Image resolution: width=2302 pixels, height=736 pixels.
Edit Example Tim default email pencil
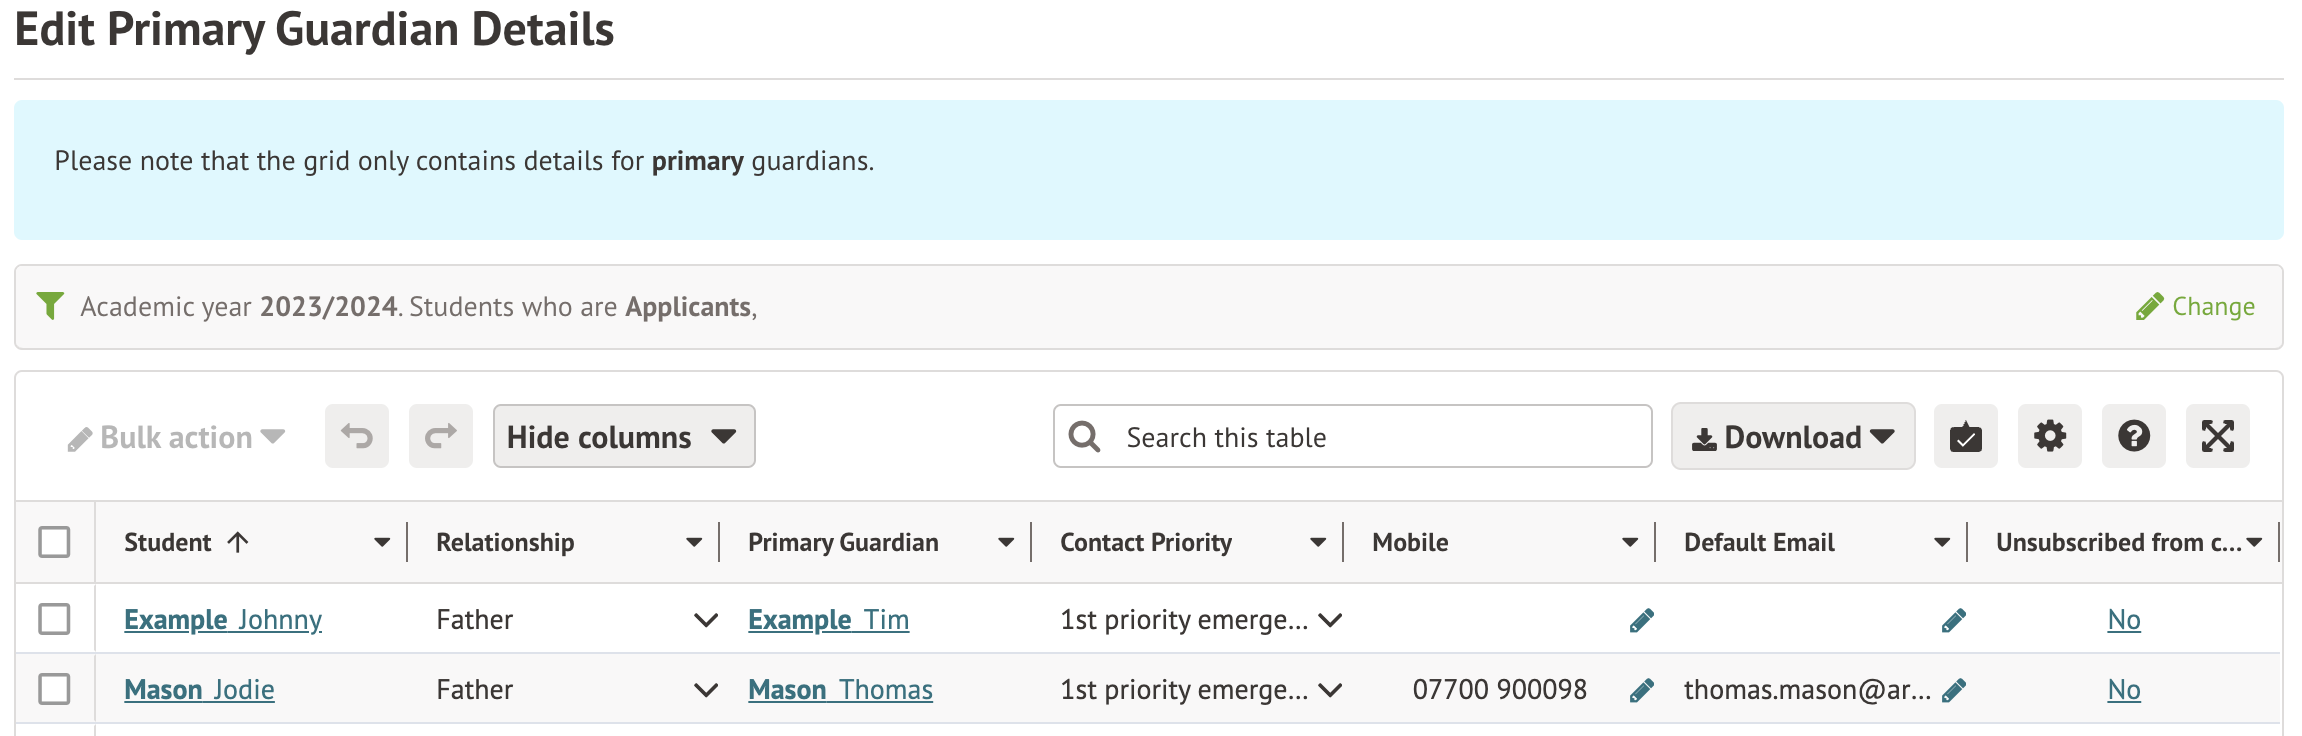tap(1953, 620)
